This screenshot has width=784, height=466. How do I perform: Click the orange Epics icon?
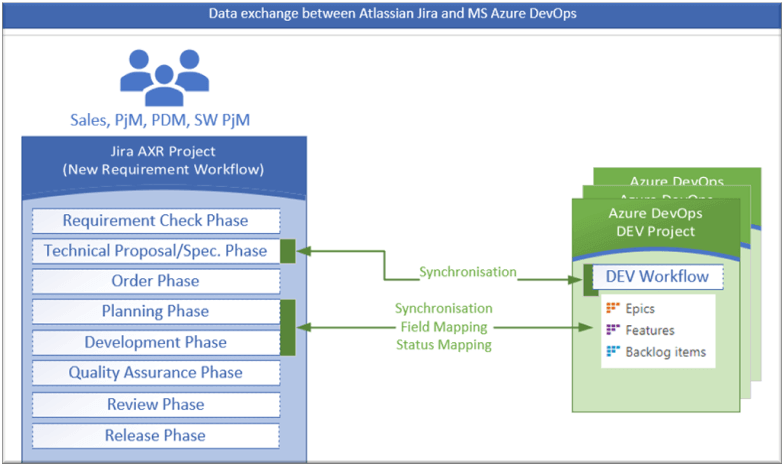[x=613, y=309]
